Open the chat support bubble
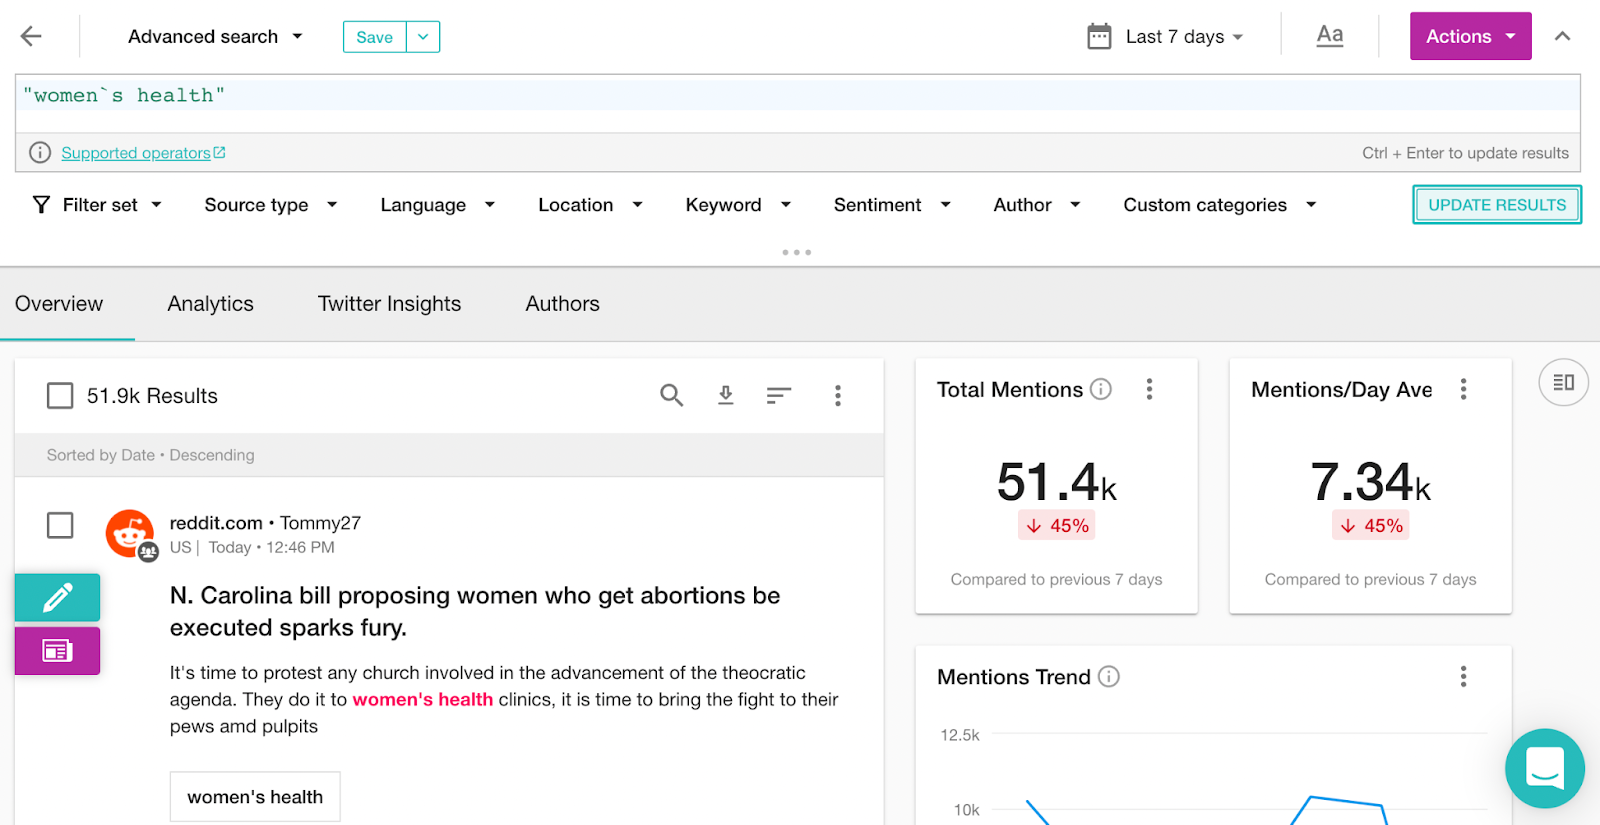Viewport: 1600px width, 825px height. coord(1544,768)
